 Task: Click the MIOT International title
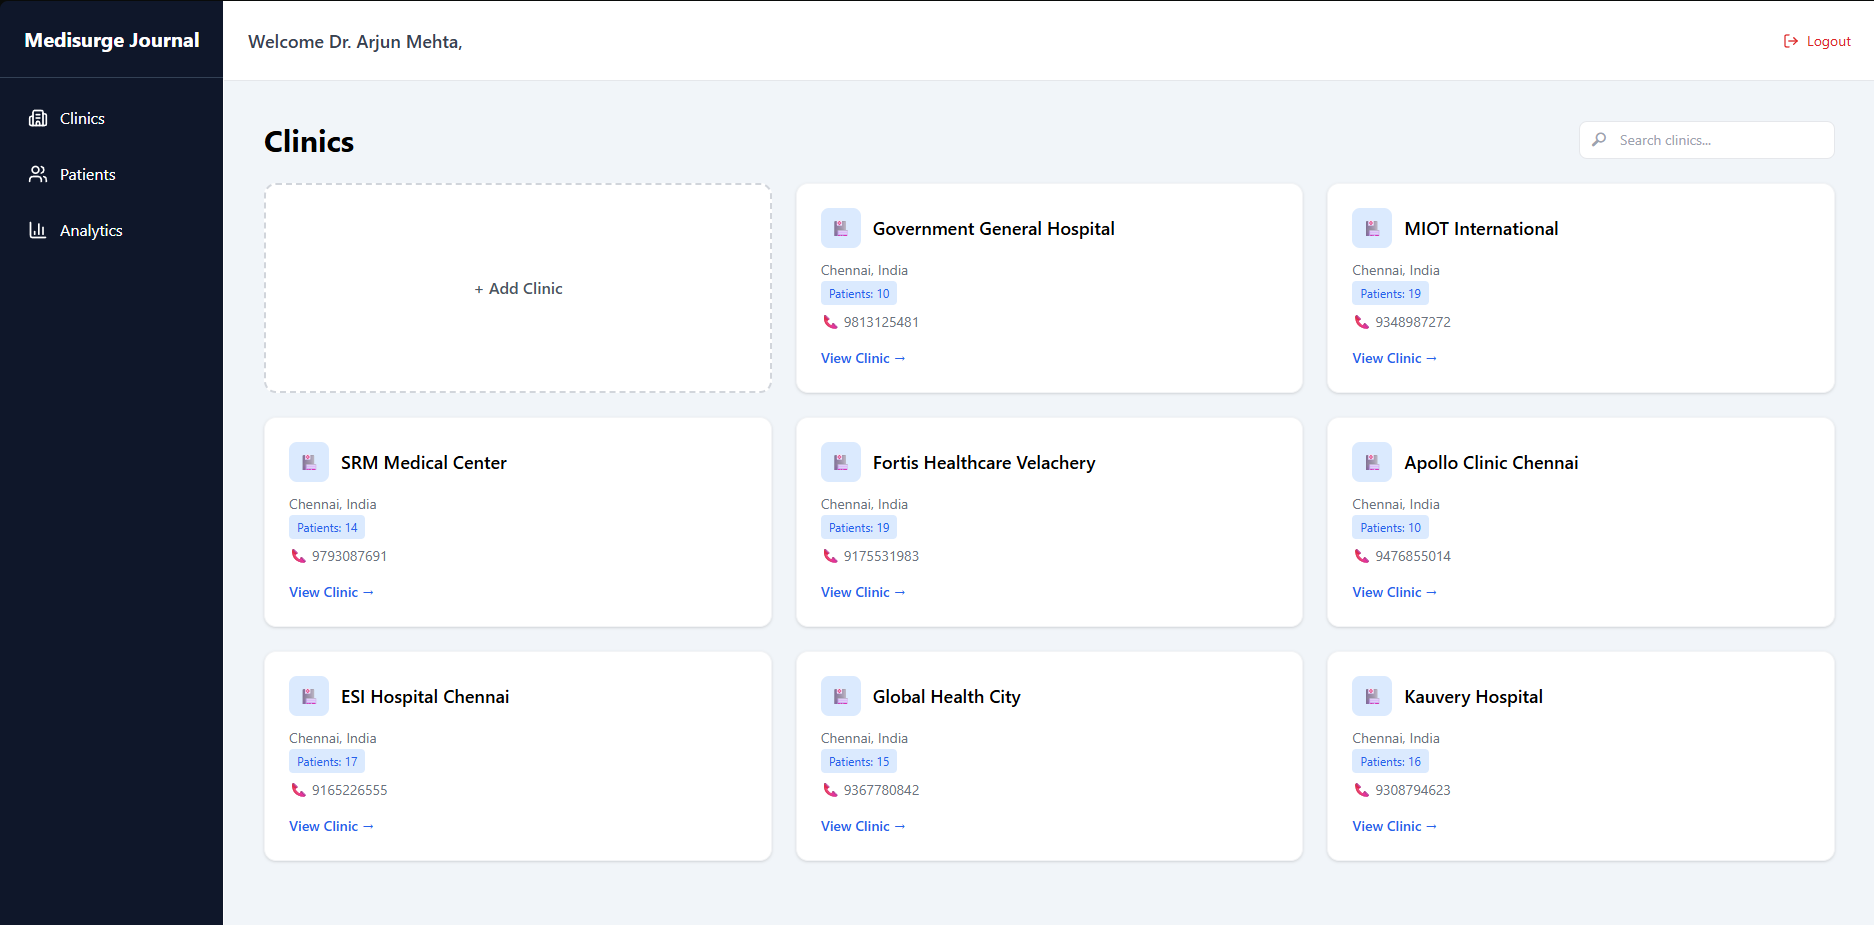tap(1481, 229)
